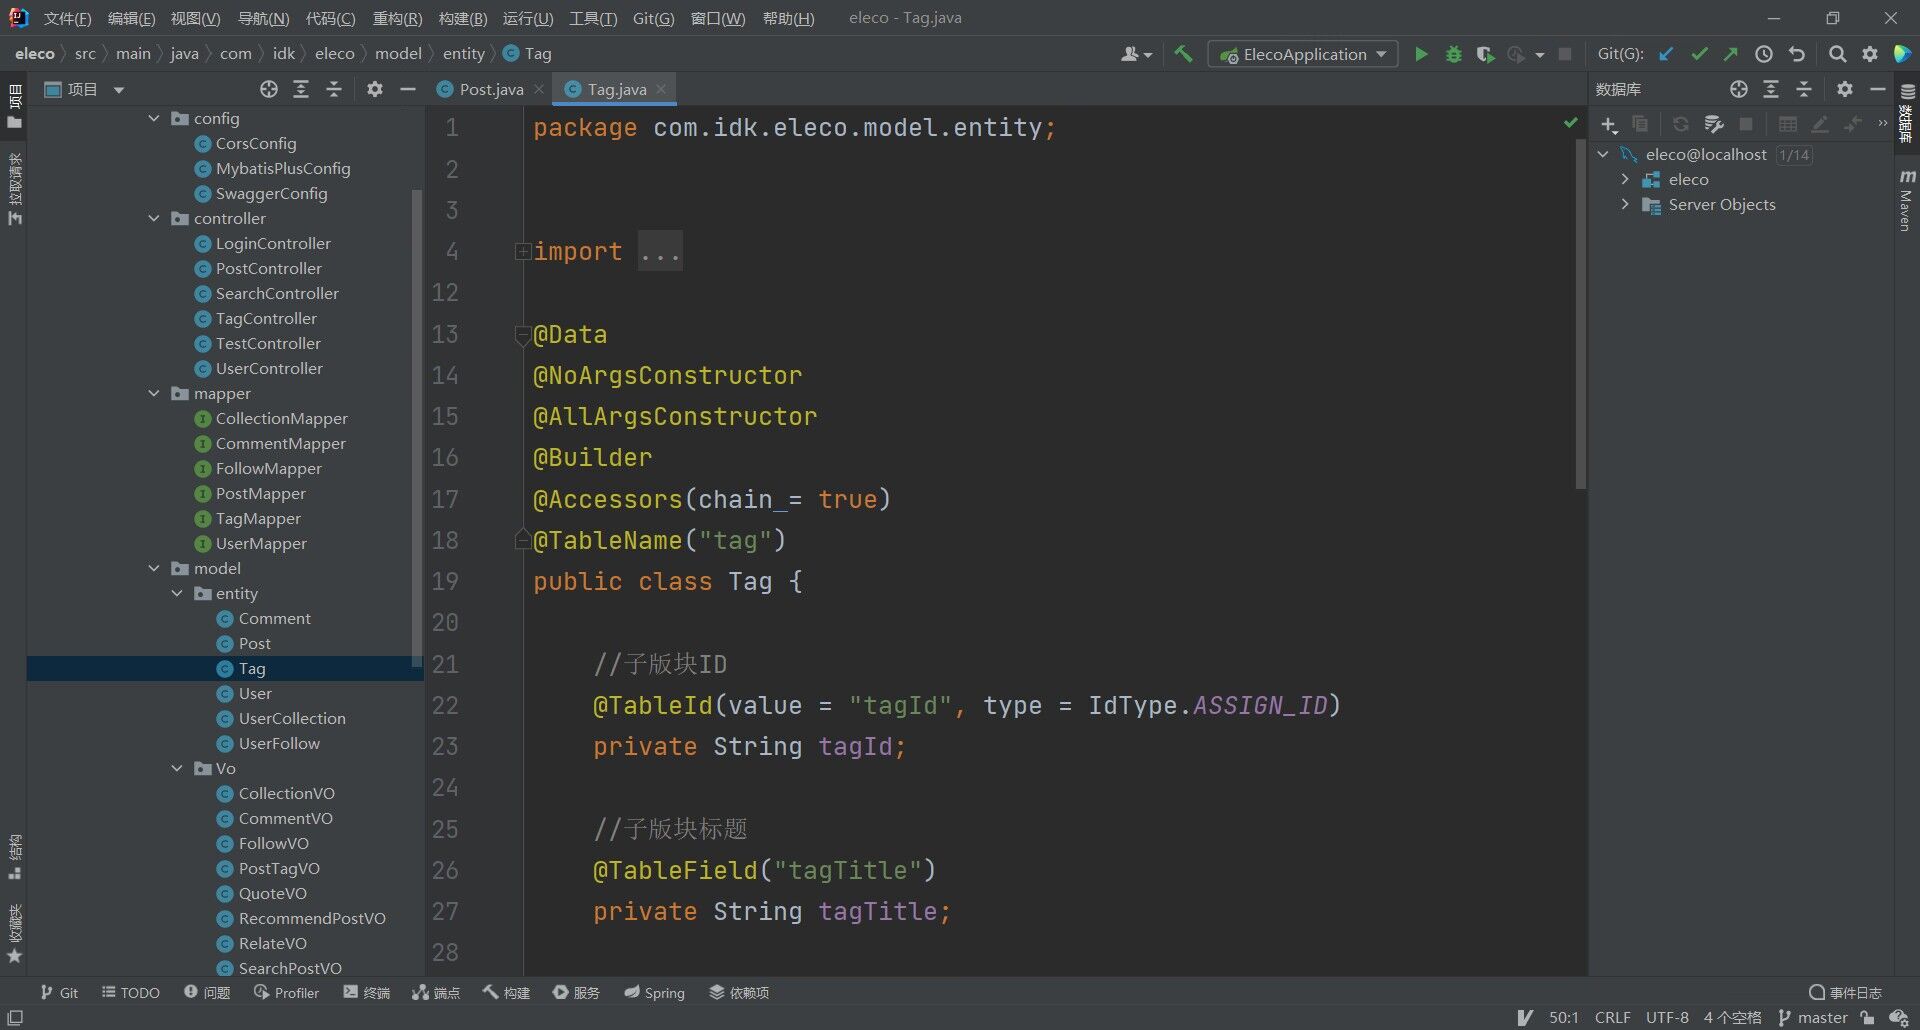Image resolution: width=1920 pixels, height=1030 pixels.
Task: Open the 重构(R) menu
Action: (397, 18)
